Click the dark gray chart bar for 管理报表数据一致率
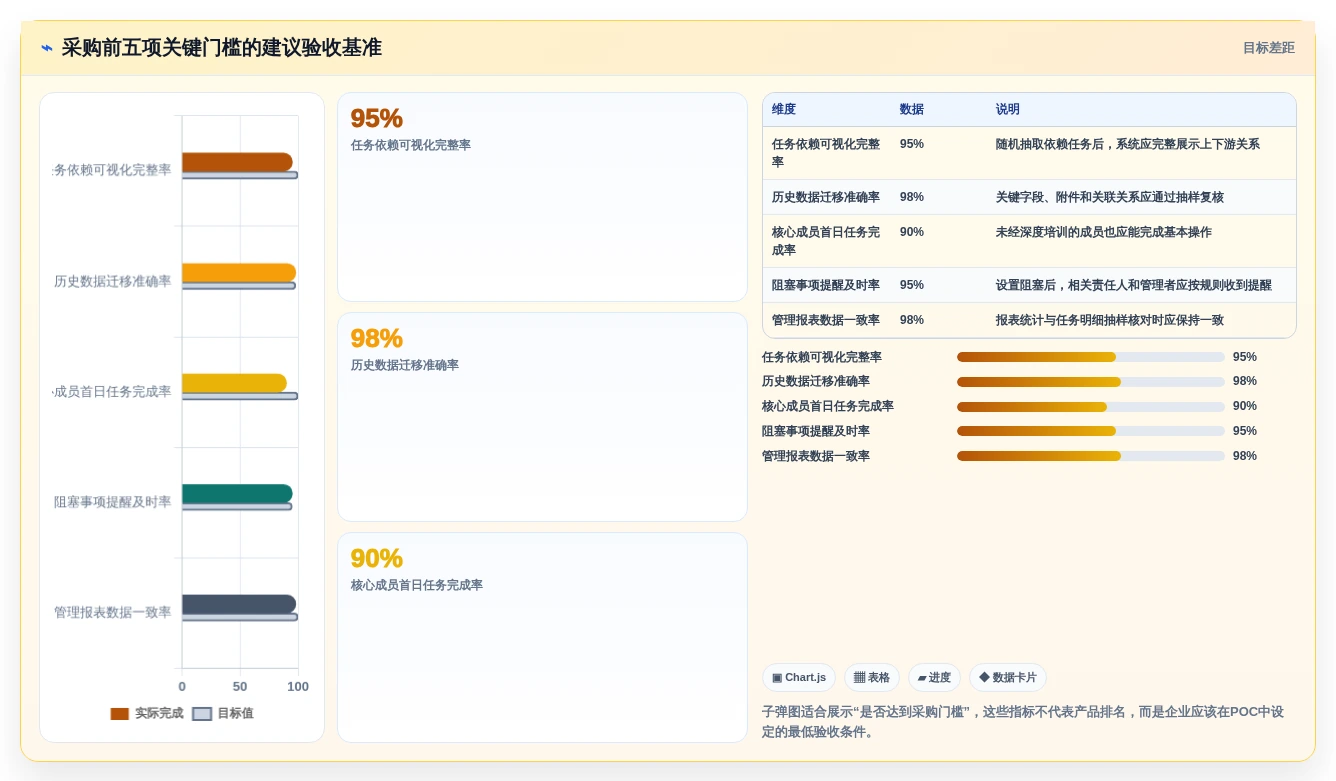This screenshot has width=1336, height=781. coord(239,604)
